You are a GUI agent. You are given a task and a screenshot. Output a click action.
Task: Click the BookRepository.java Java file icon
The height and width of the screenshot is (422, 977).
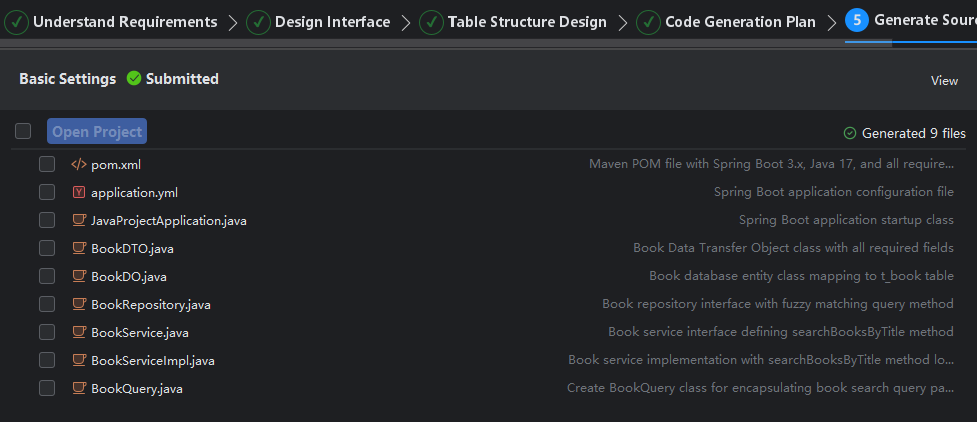point(79,304)
